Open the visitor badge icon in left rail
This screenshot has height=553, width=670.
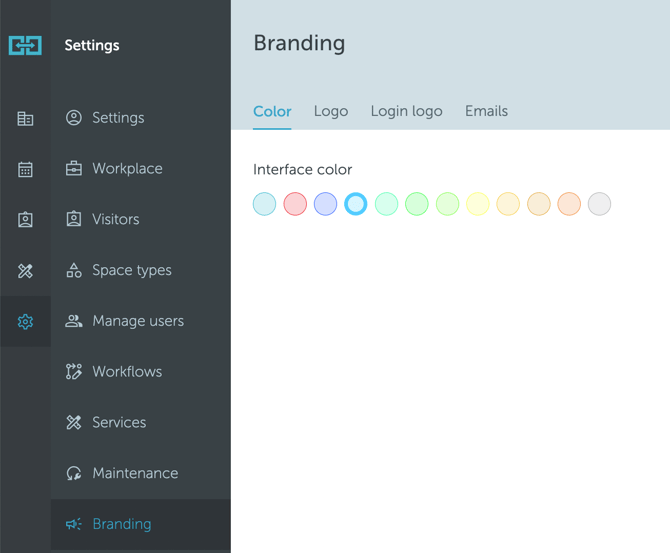25,220
